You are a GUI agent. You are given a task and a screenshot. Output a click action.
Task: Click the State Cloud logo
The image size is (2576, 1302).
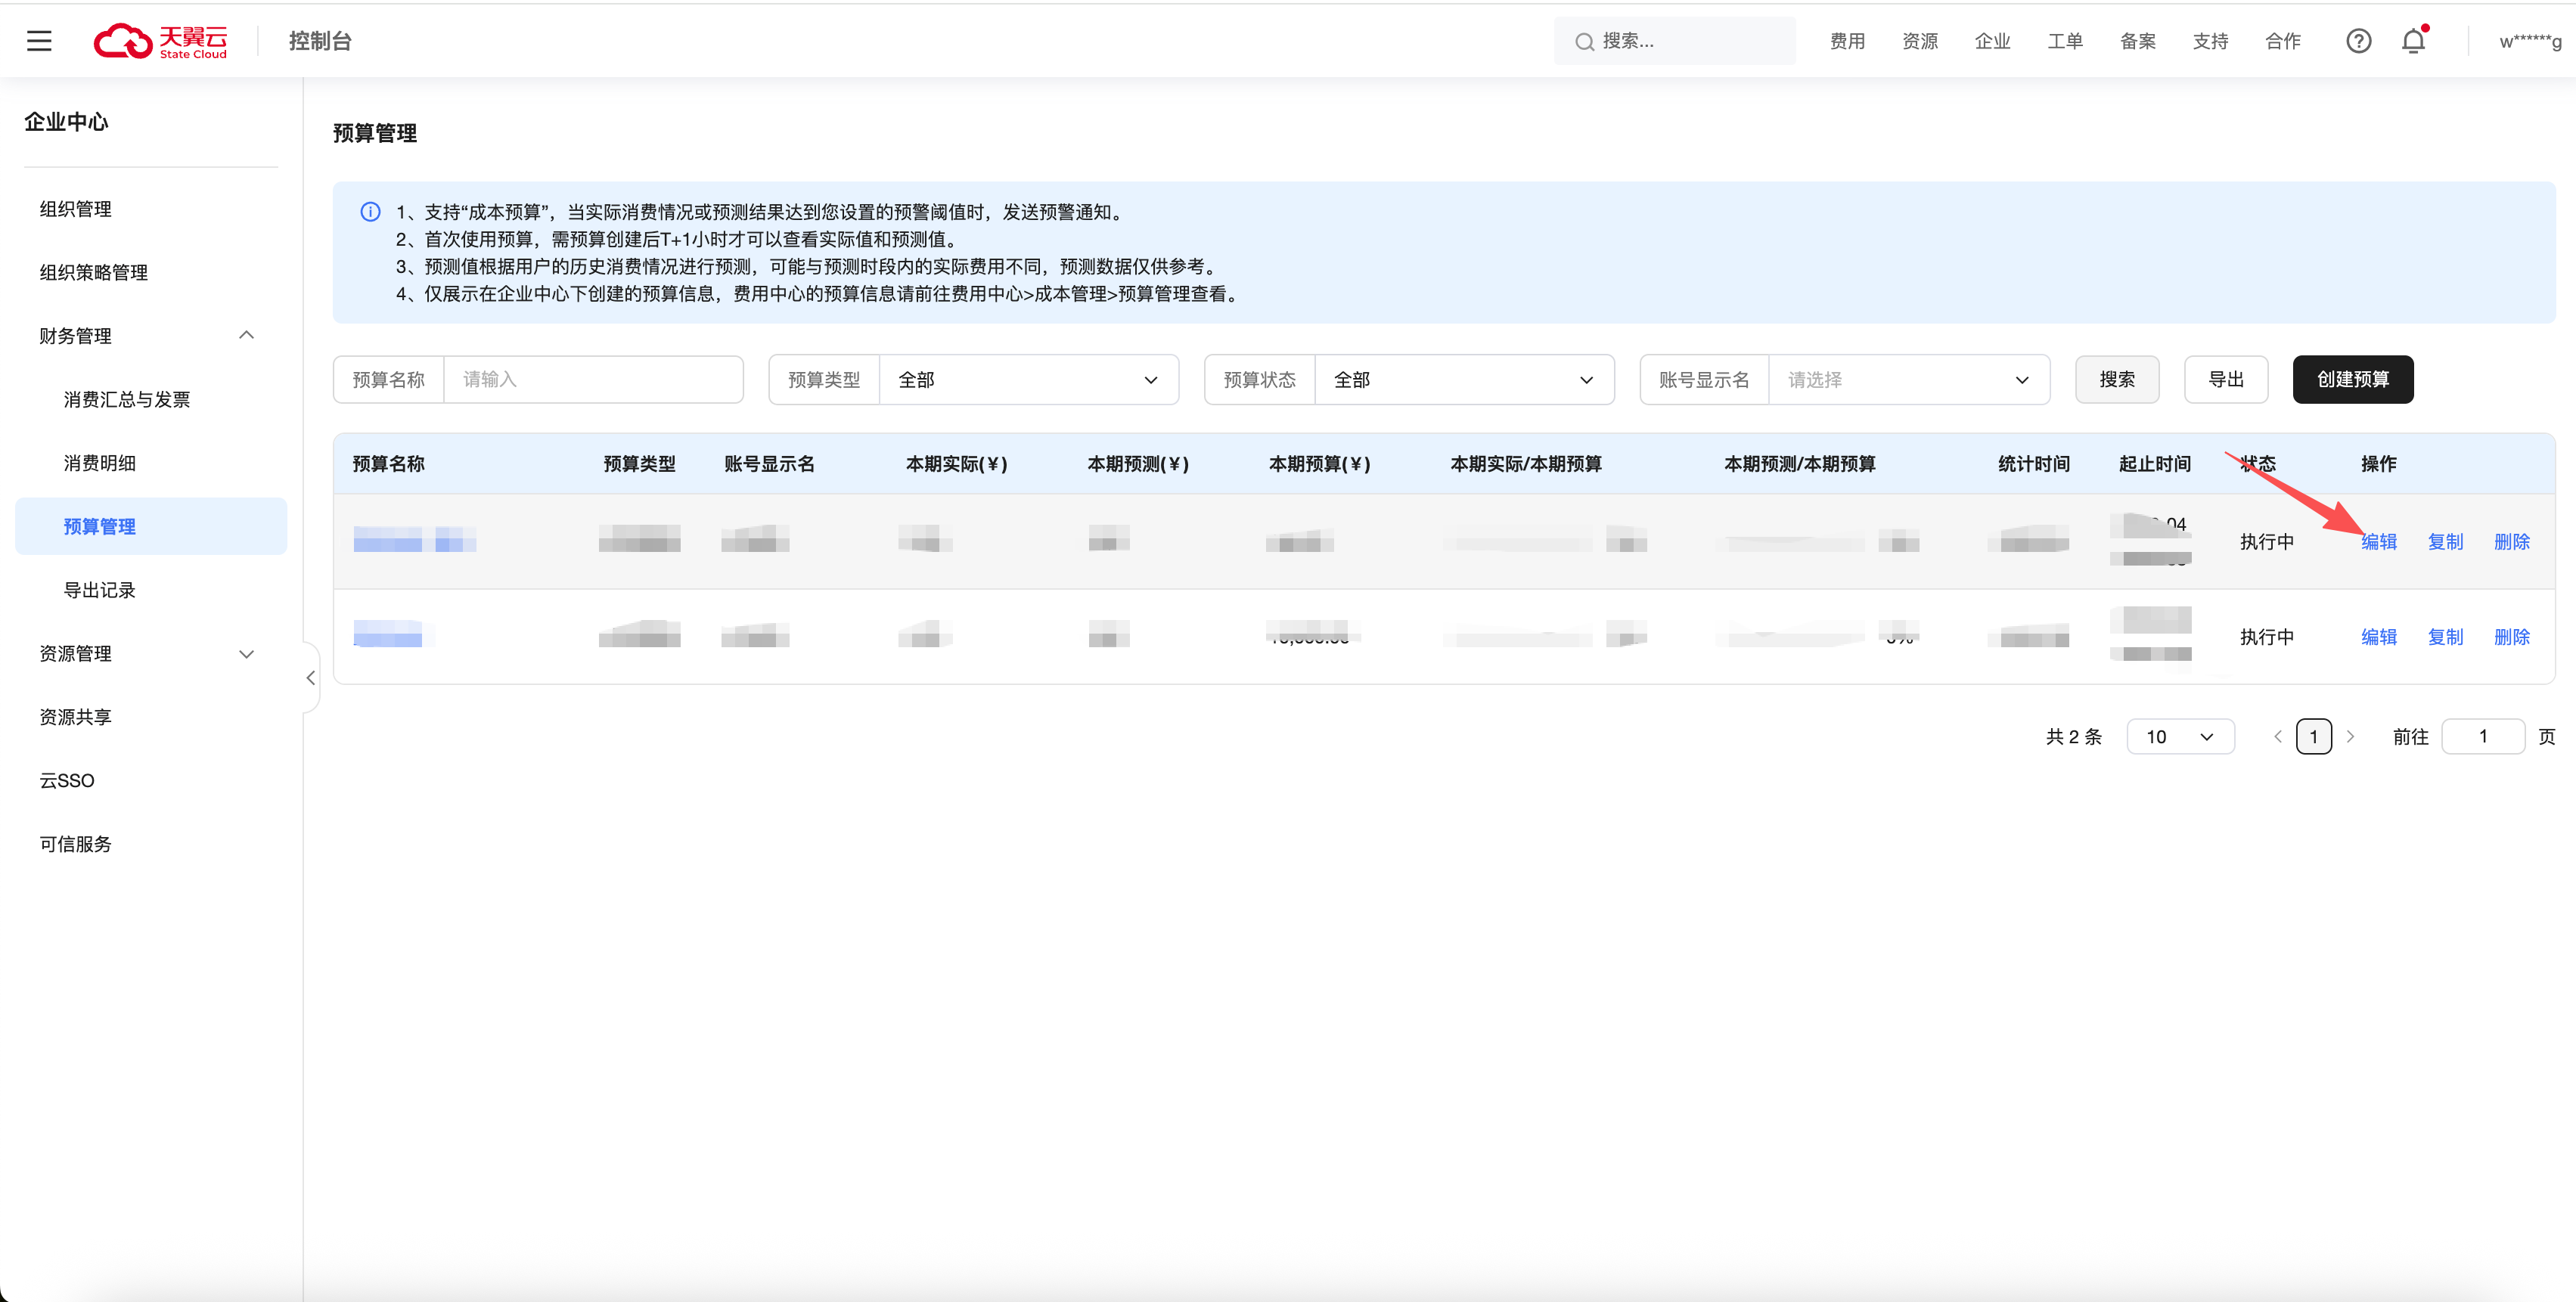pos(161,41)
